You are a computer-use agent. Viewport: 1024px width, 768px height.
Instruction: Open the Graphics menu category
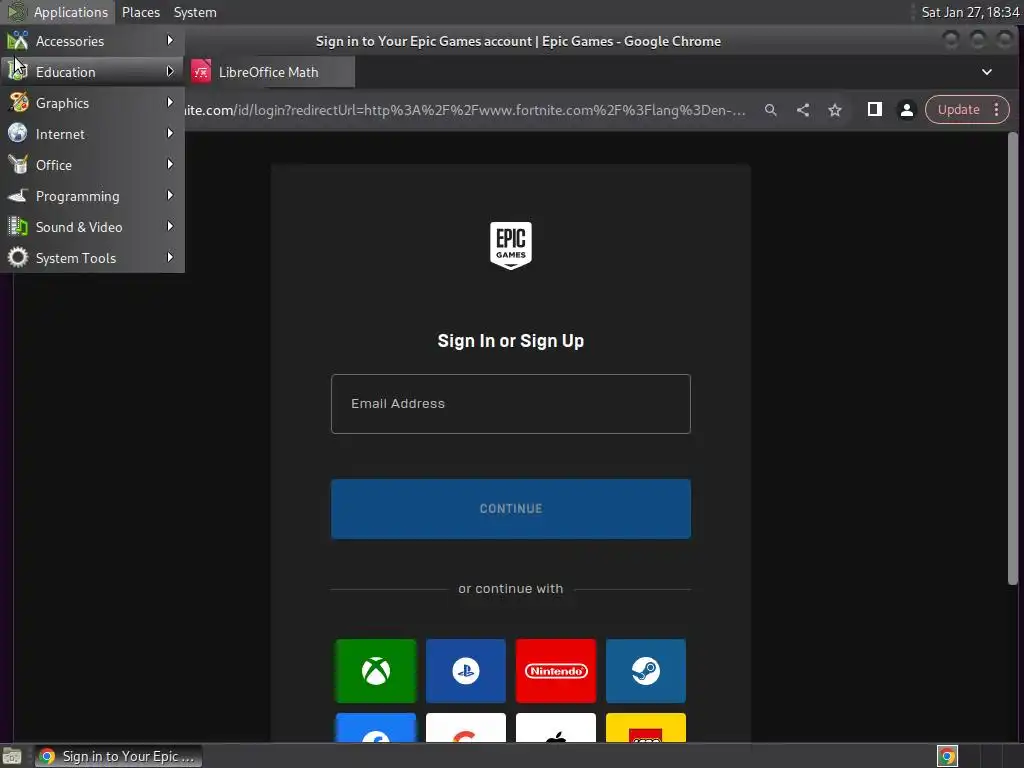(x=92, y=103)
